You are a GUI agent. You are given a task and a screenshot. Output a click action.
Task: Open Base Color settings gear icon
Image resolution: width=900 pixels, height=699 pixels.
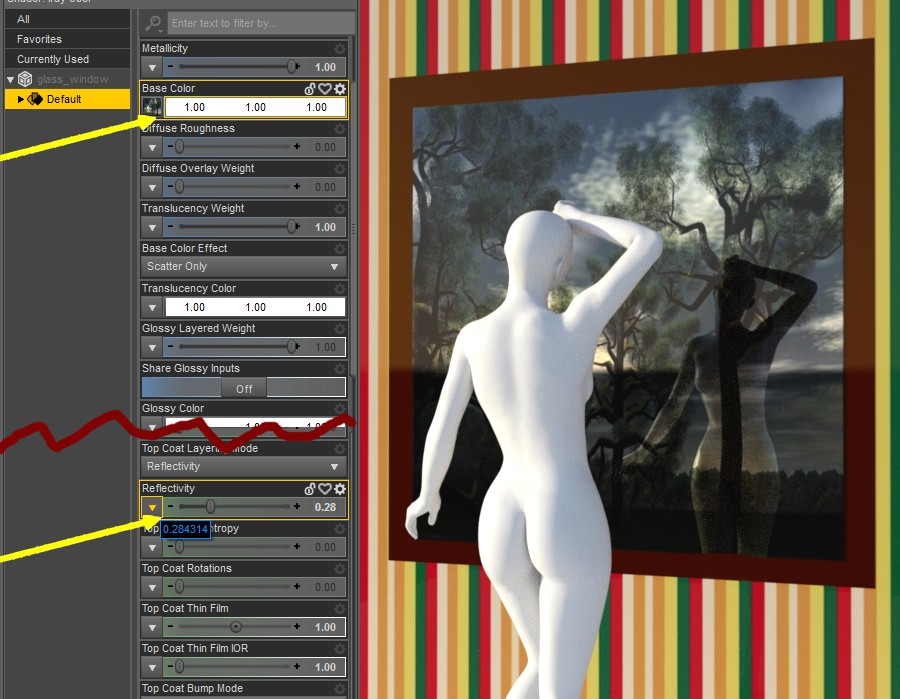pyautogui.click(x=340, y=88)
